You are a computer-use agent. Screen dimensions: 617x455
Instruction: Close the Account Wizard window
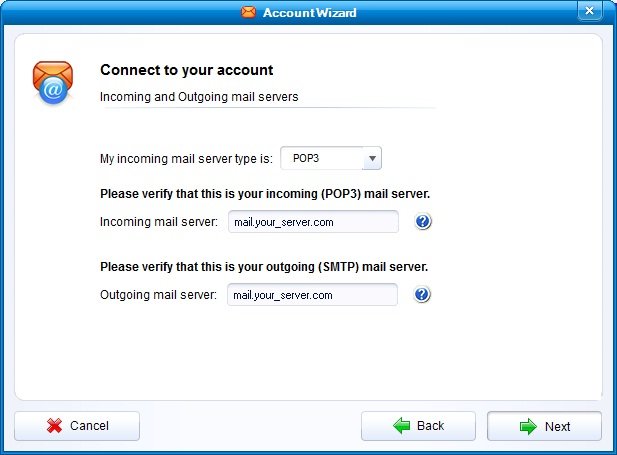coord(590,11)
